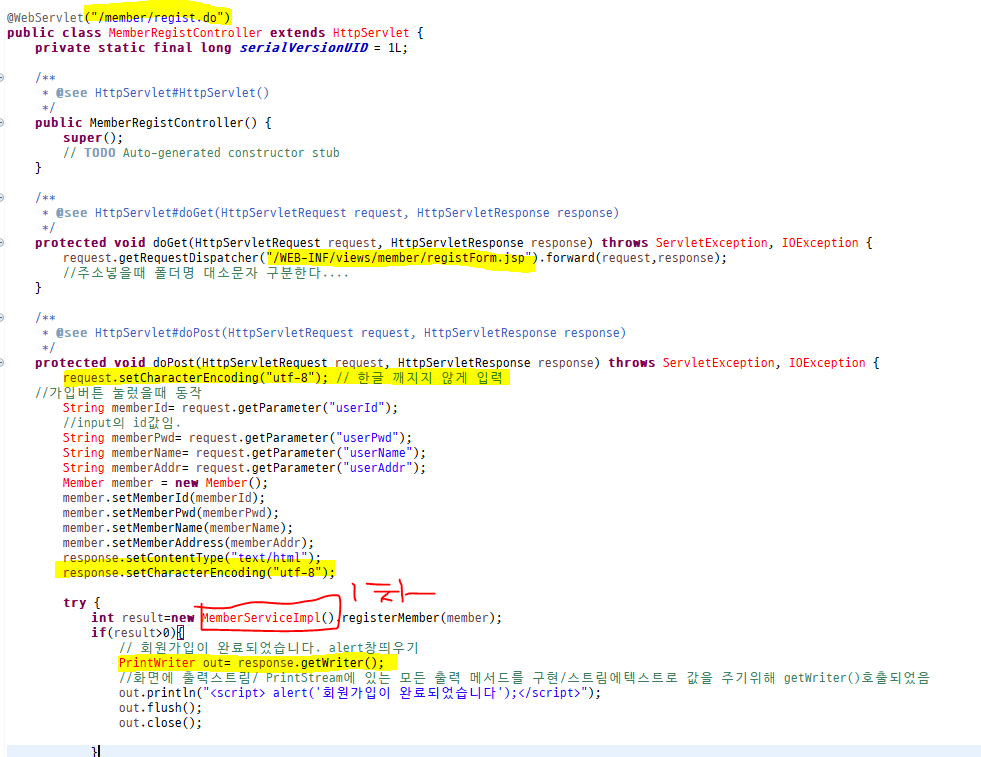Click the if(result>0) condition
This screenshot has height=757, width=981.
pyautogui.click(x=133, y=633)
